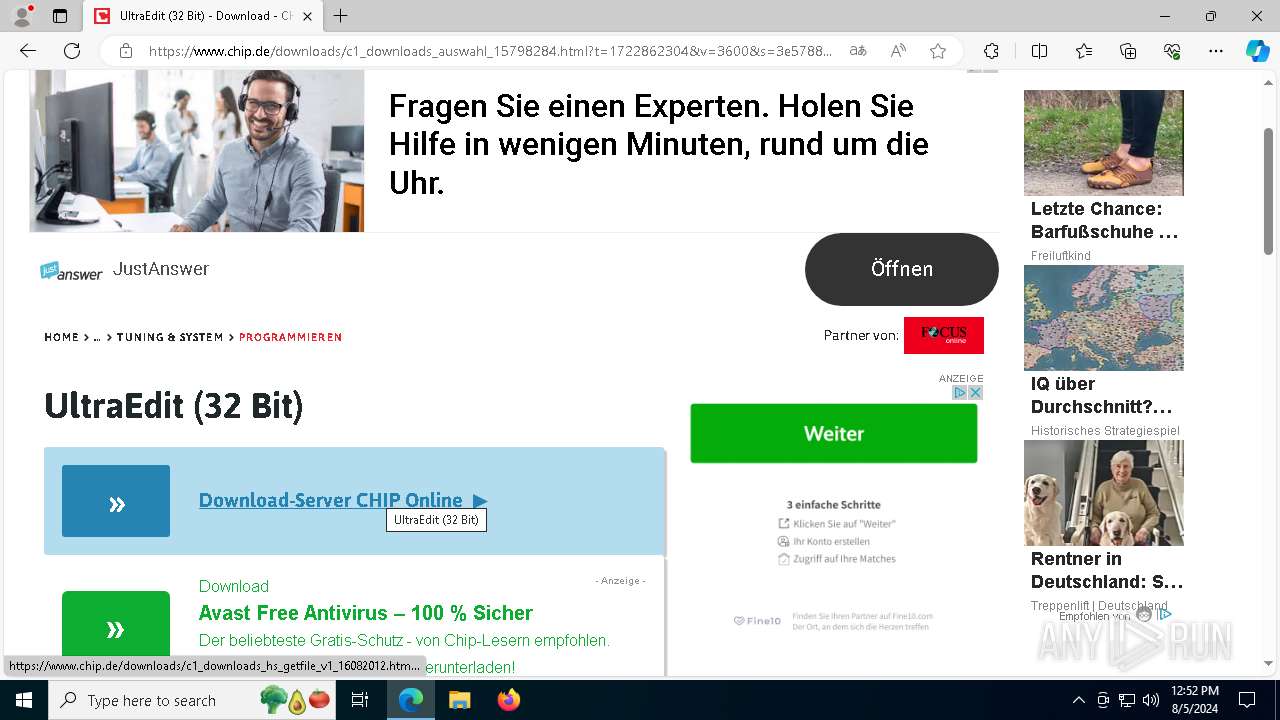This screenshot has width=1280, height=720.
Task: Open IQ über Durchschnitt? headline
Action: point(1102,395)
